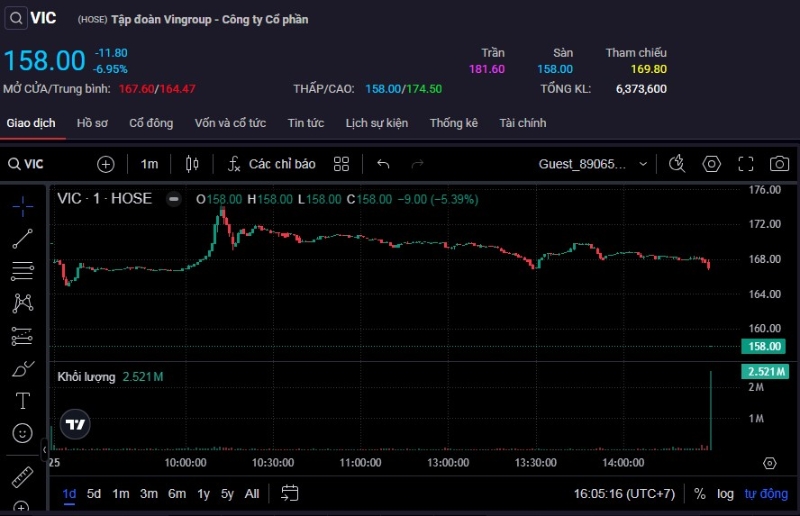800x516 pixels.
Task: Take a chart snapshot with camera icon
Action: click(x=780, y=164)
